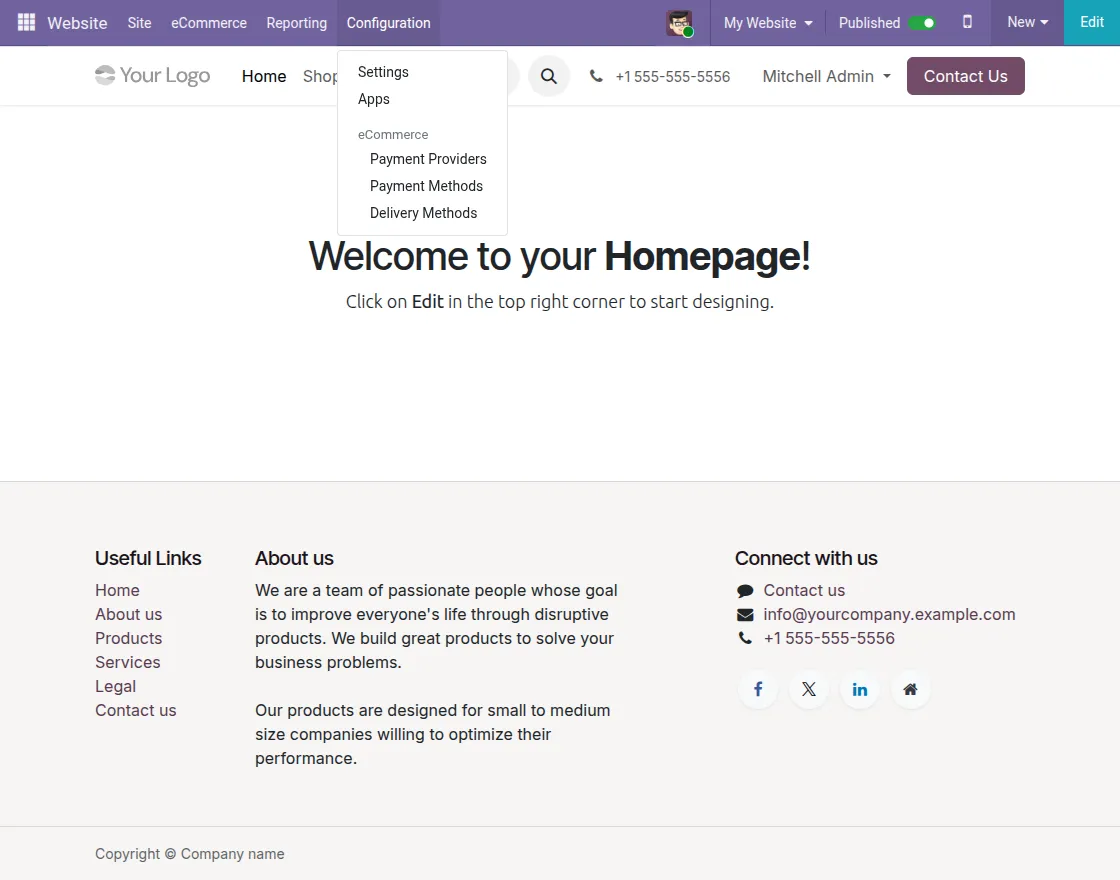Click header phone number +1 555-555-5556

pos(672,76)
